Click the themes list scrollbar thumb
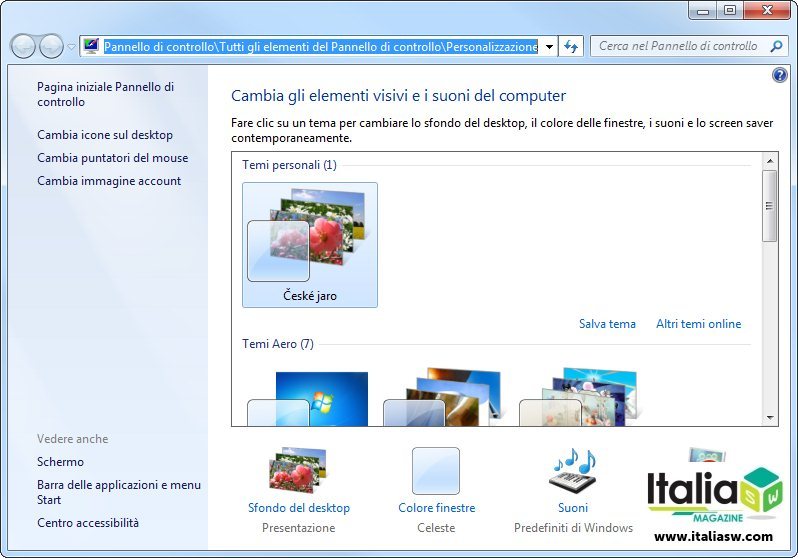The height and width of the screenshot is (558, 798). 770,206
